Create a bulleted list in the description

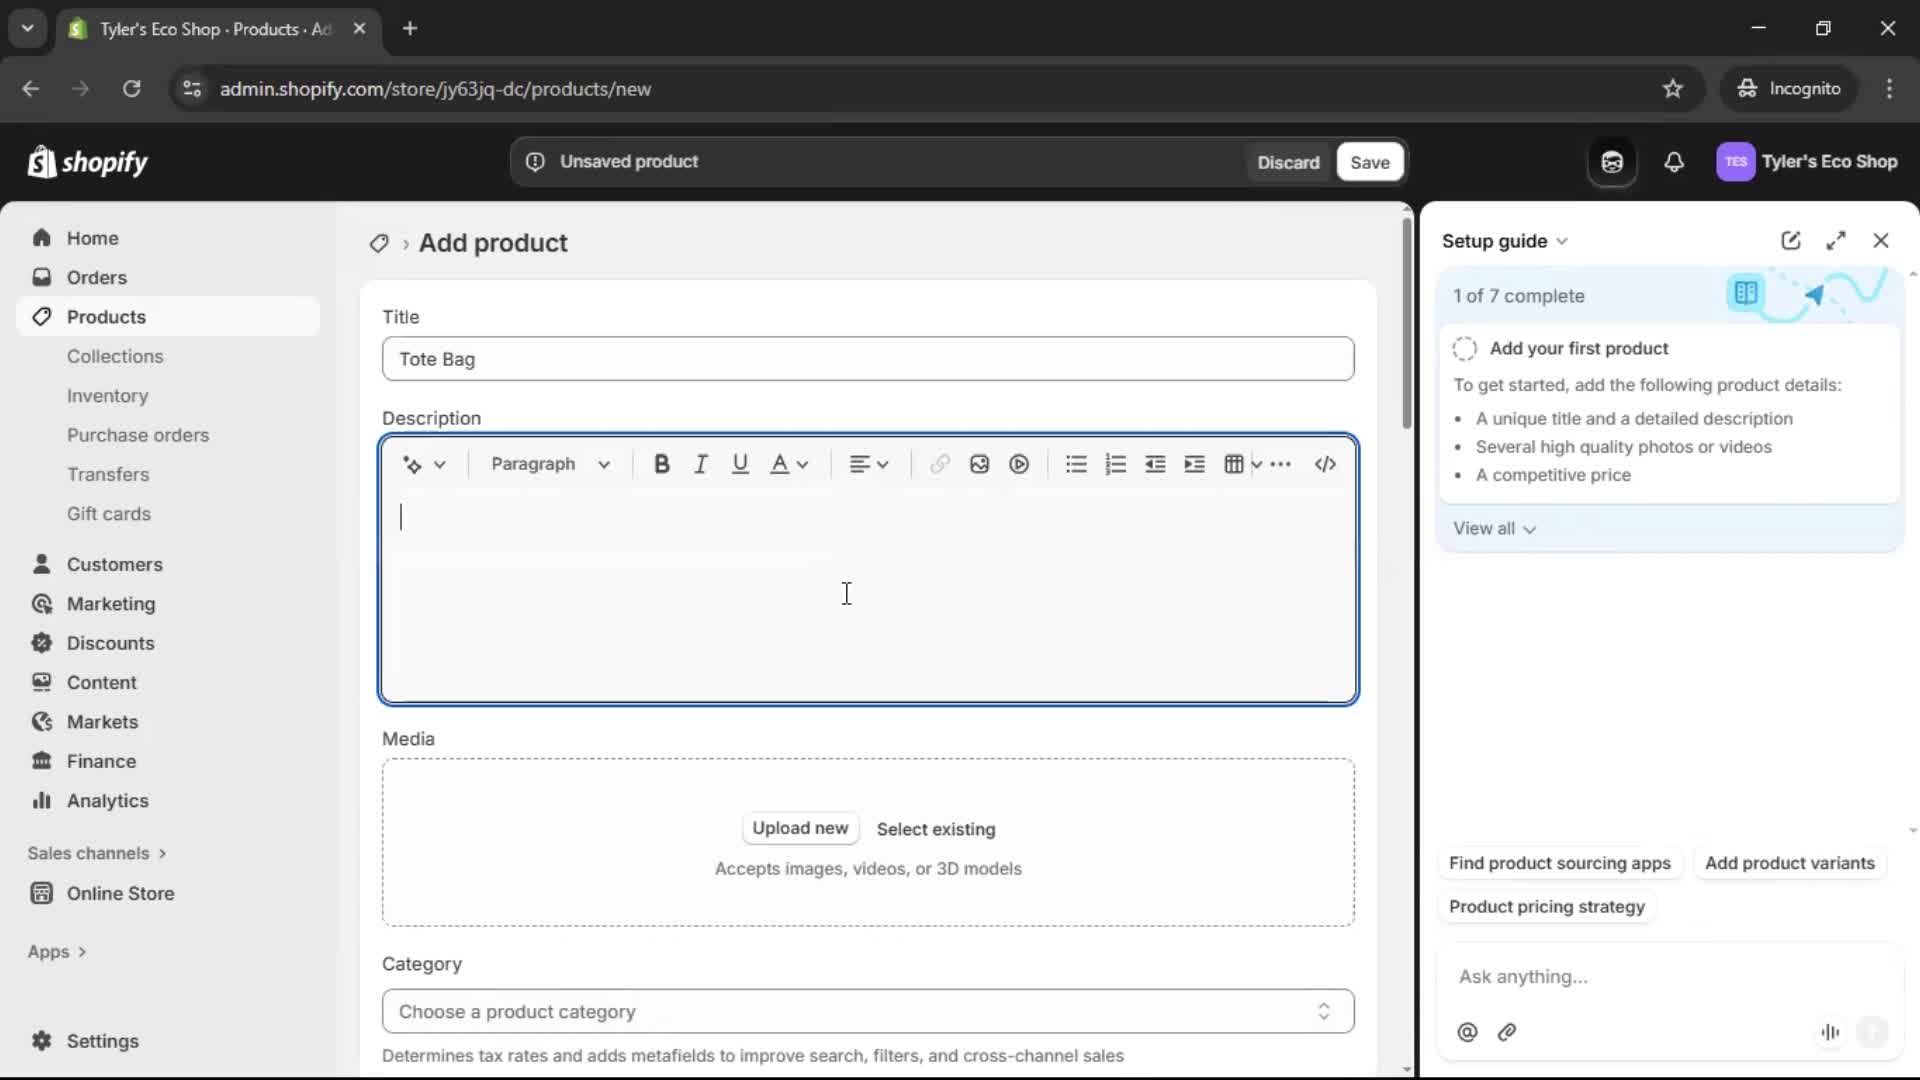tap(1074, 464)
